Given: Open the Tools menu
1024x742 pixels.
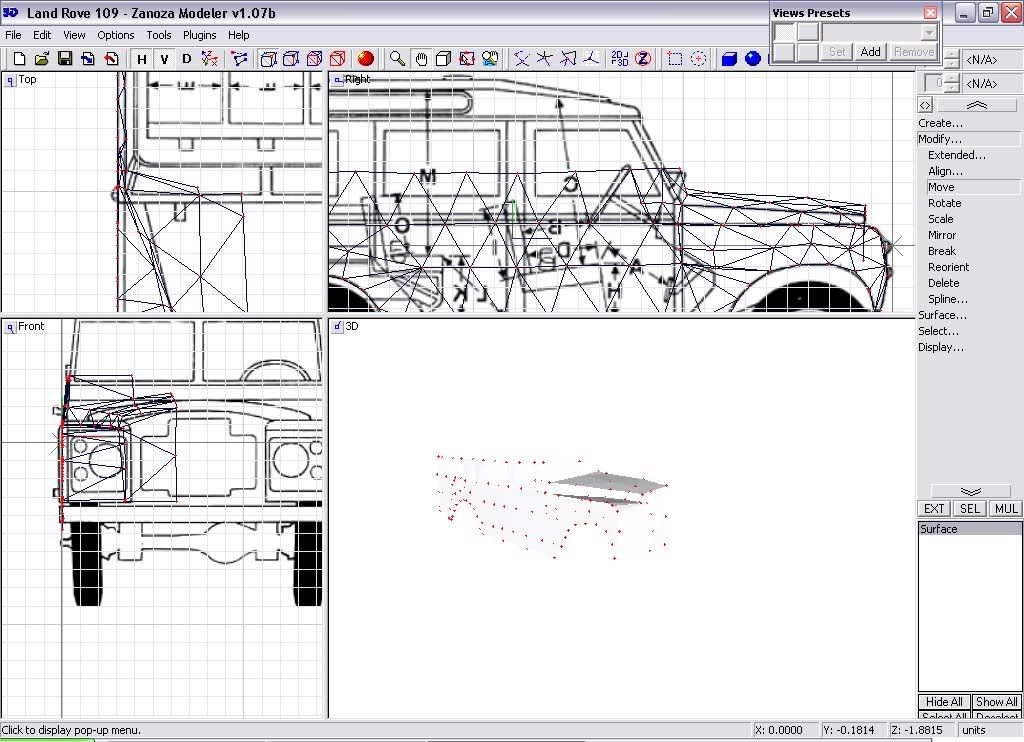Looking at the screenshot, I should point(159,35).
